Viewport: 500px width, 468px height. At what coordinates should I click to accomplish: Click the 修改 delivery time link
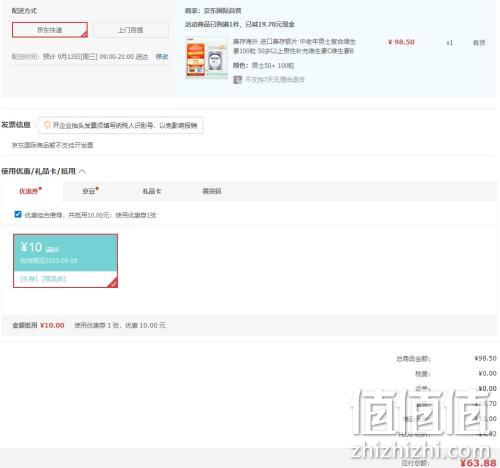coord(162,57)
